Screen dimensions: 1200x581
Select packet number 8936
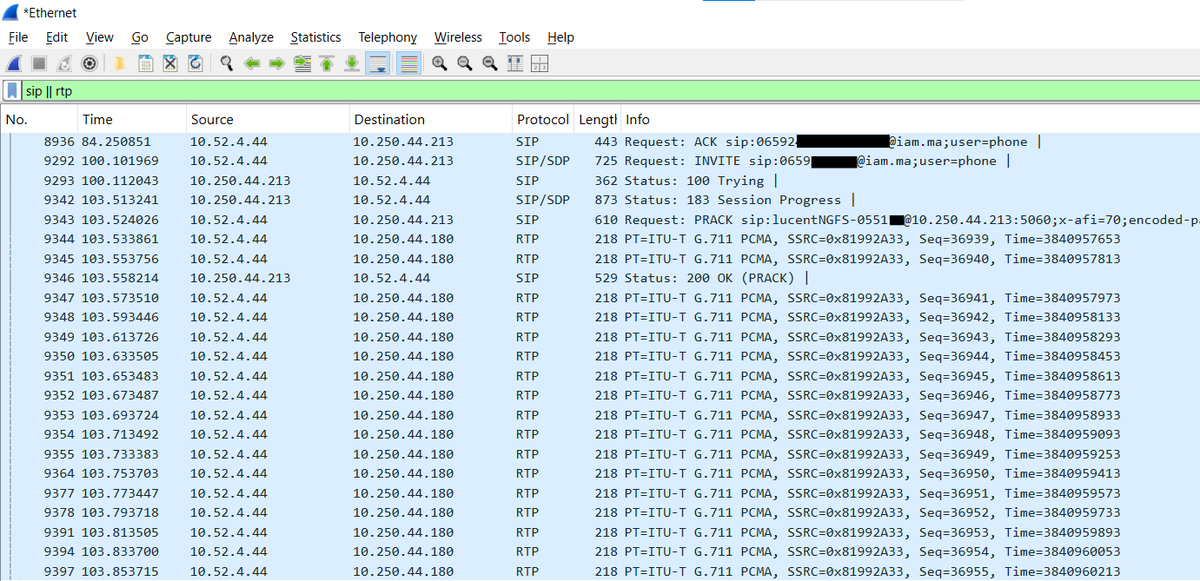tap(600, 141)
